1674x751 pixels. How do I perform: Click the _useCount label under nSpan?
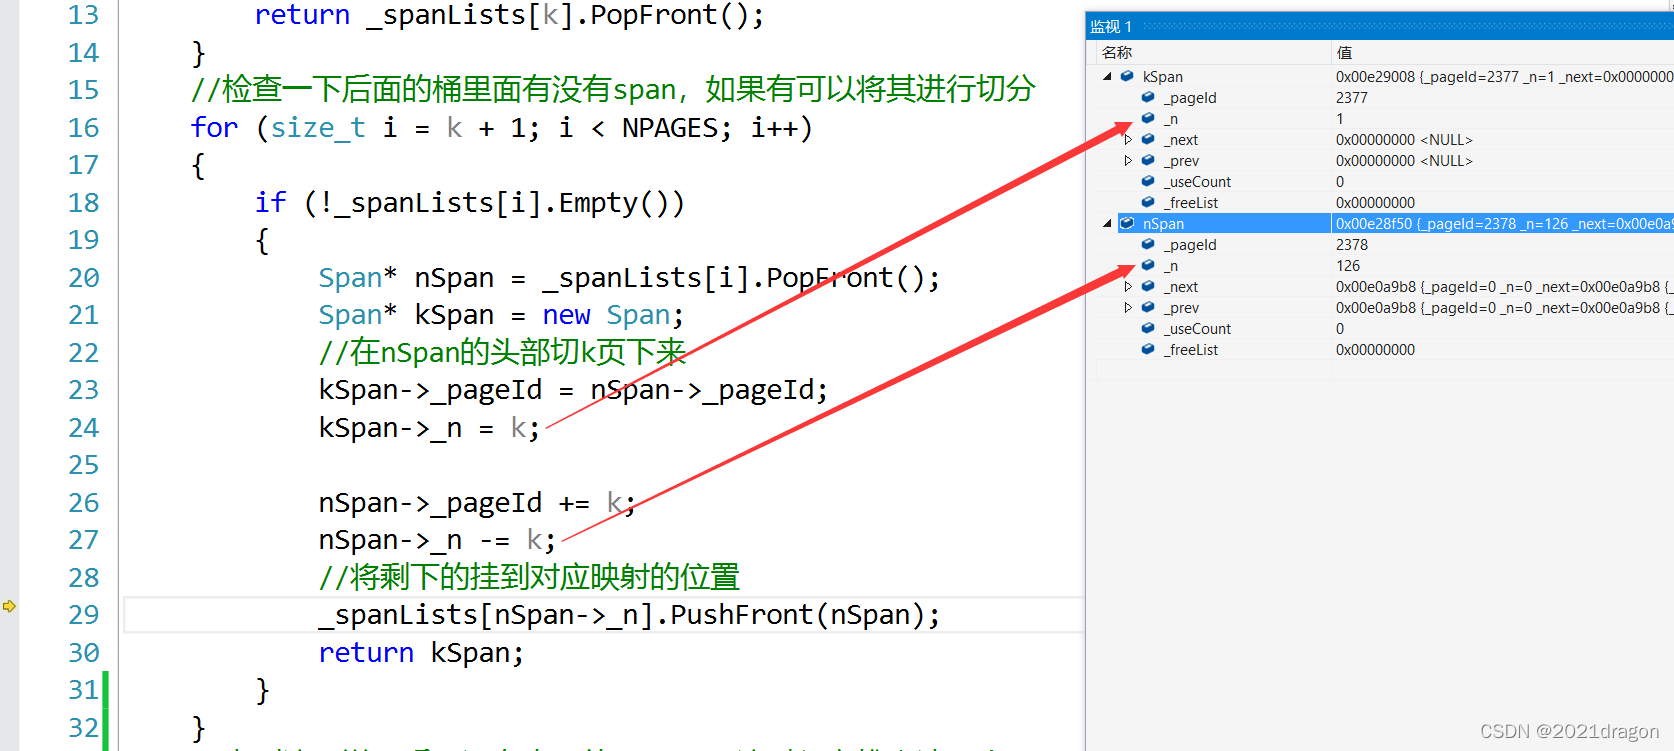click(x=1197, y=328)
